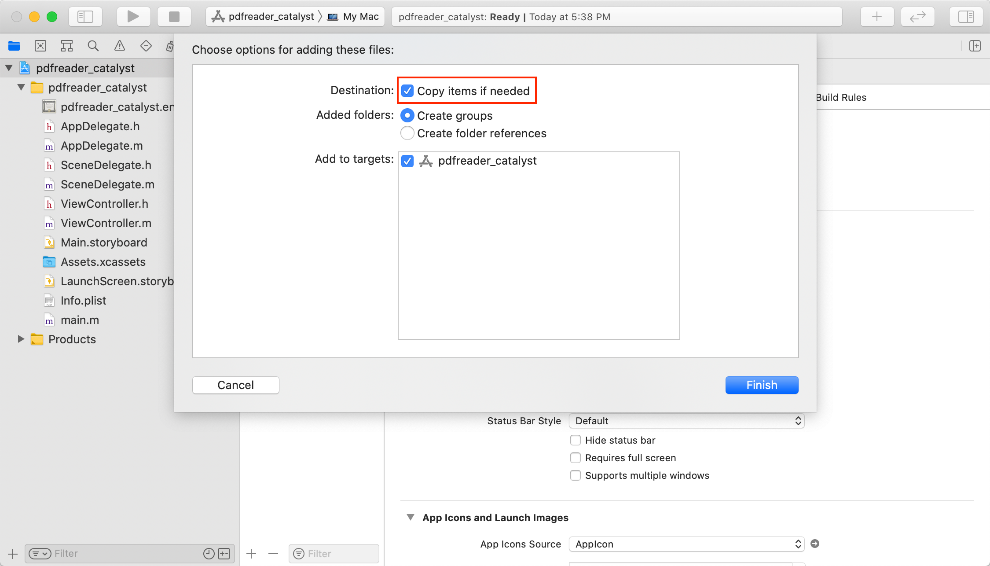Click the Stop button in toolbar
Image resolution: width=990 pixels, height=566 pixels.
[174, 17]
